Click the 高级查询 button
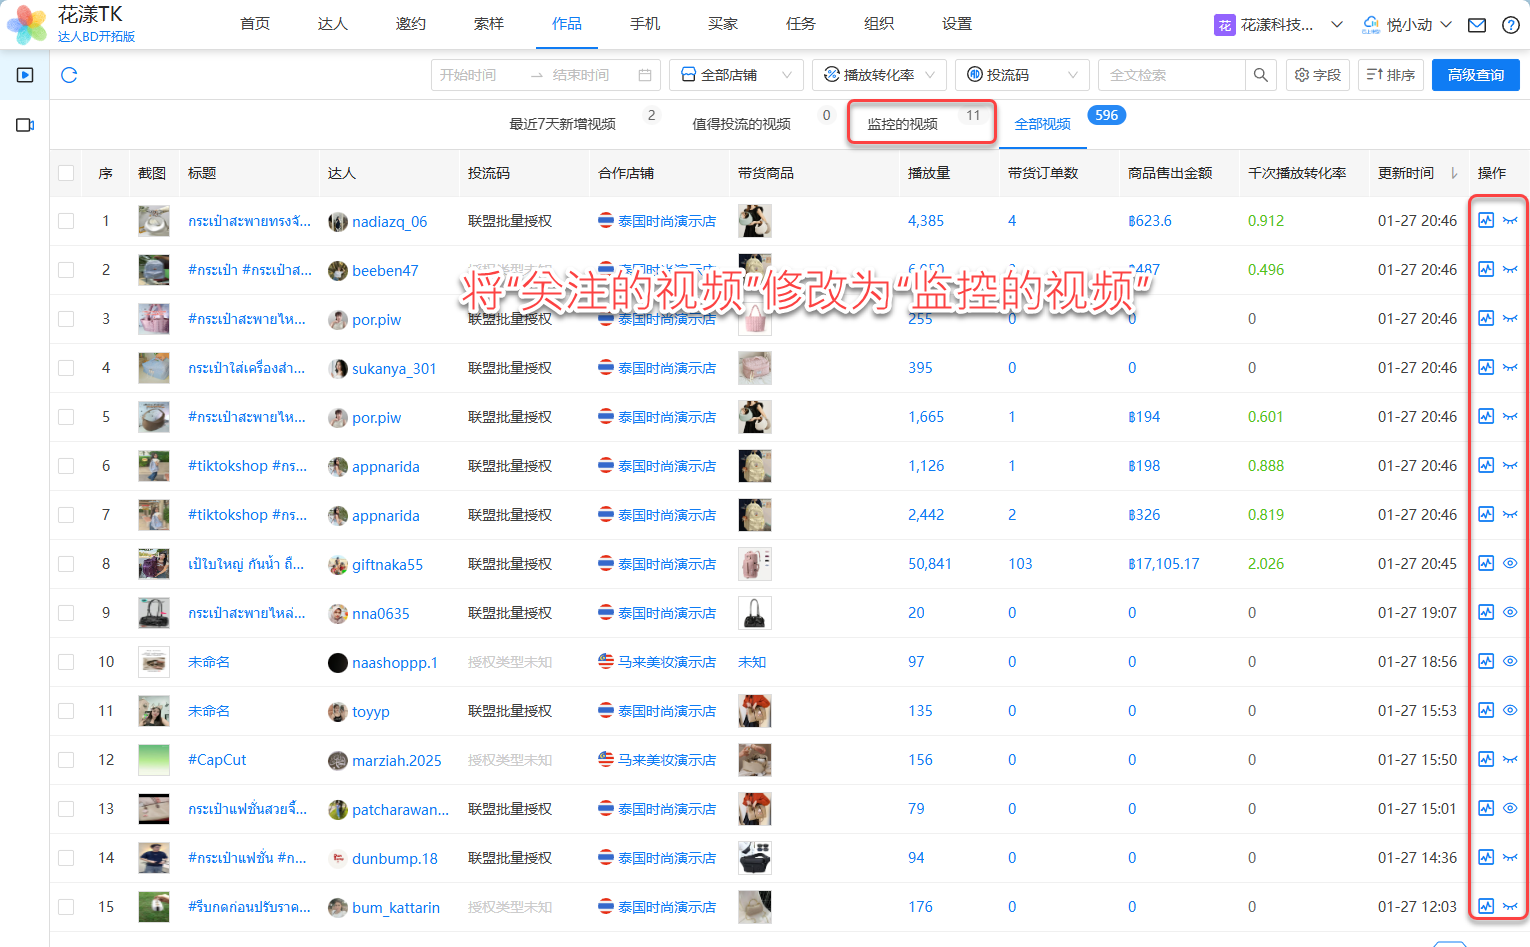 coord(1475,75)
